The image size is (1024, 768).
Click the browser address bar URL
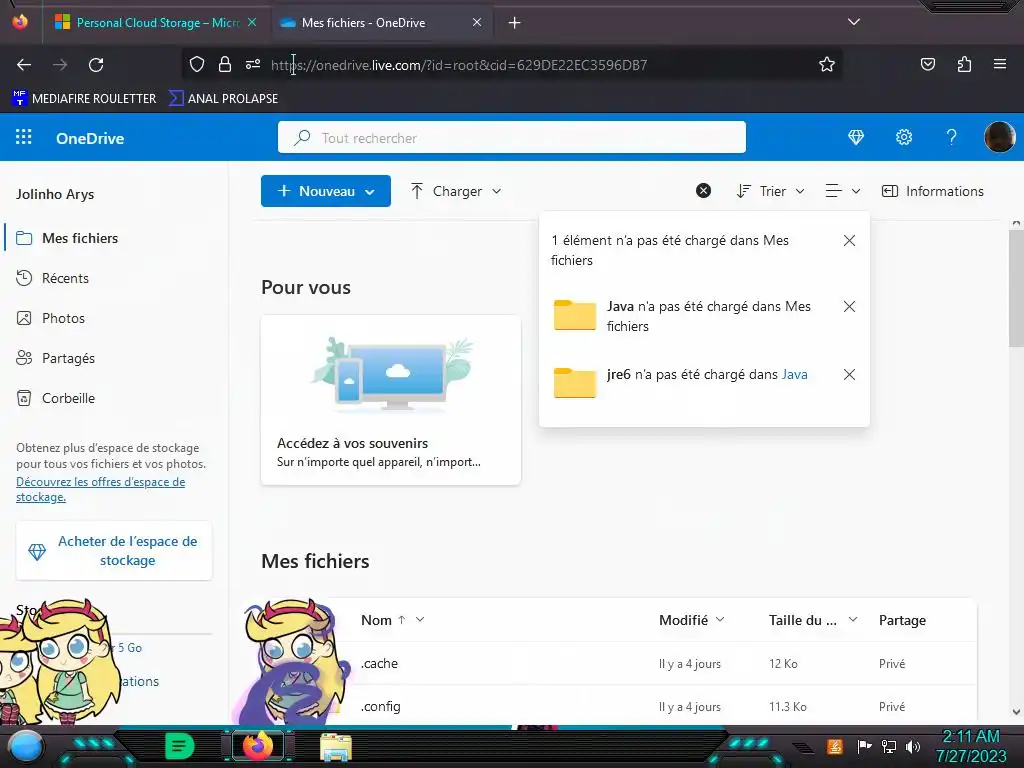pyautogui.click(x=458, y=65)
